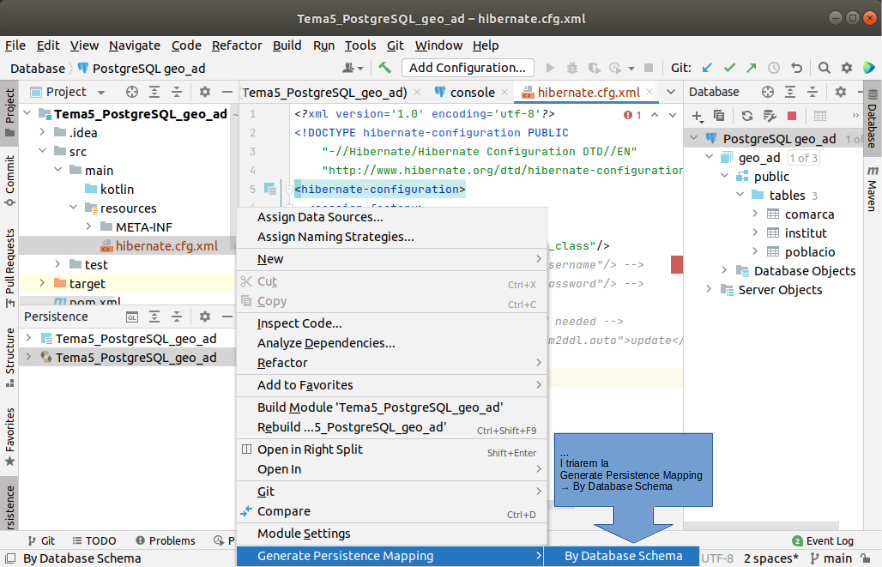The image size is (882, 567).
Task: Open Maven side tool window
Action: tap(872, 189)
